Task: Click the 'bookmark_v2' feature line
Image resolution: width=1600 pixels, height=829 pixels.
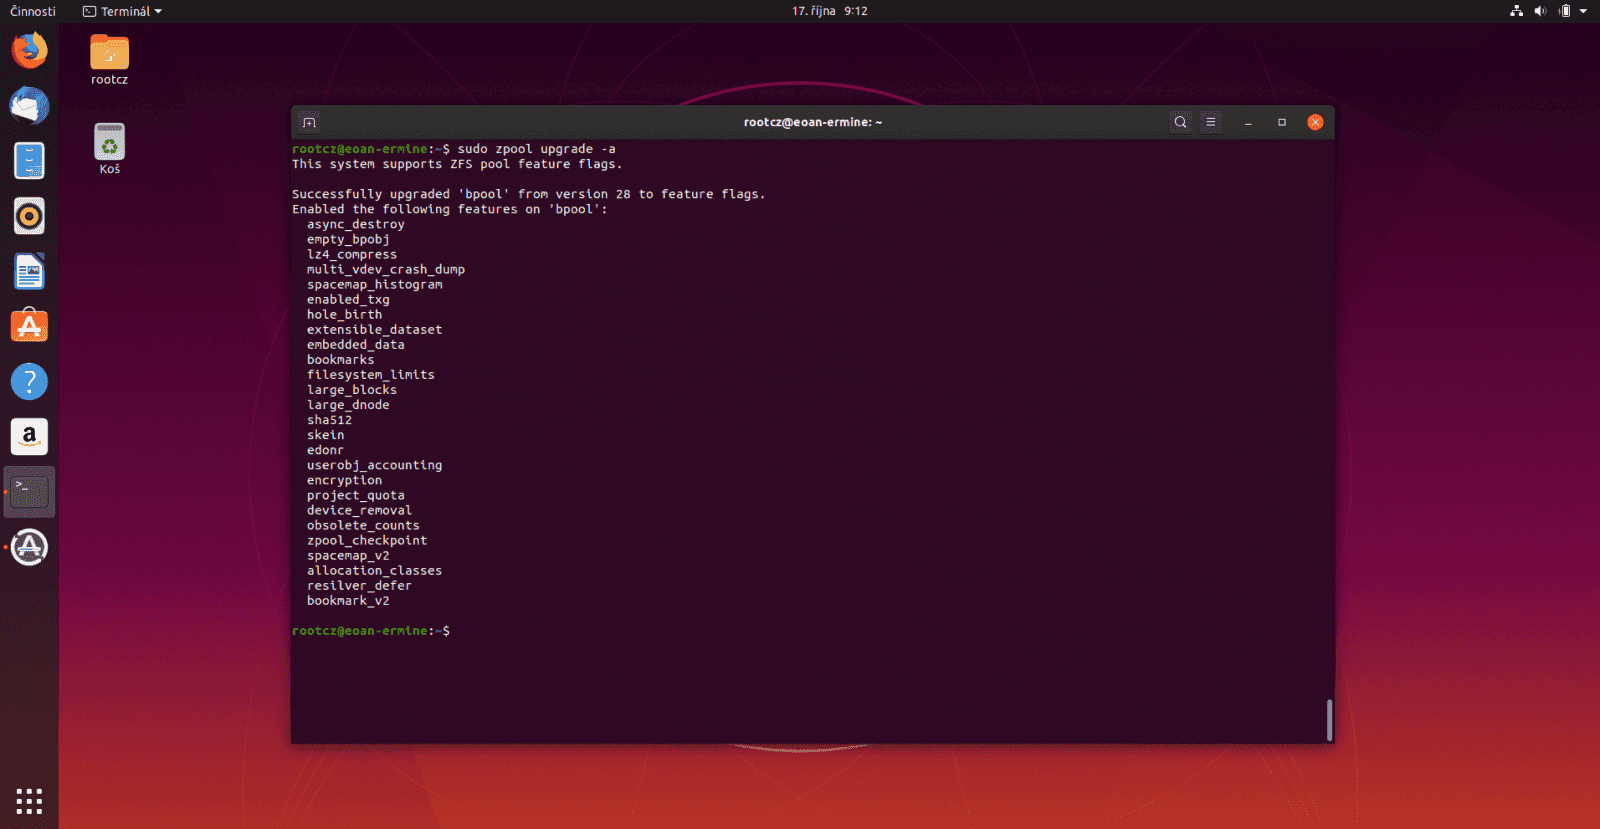Action: pyautogui.click(x=348, y=600)
